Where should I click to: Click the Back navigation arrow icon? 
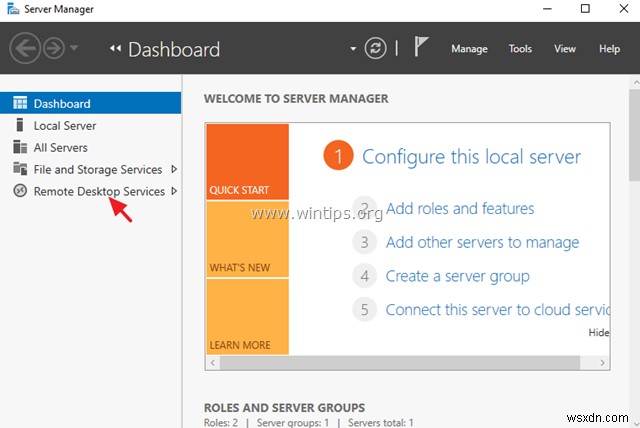click(x=25, y=48)
